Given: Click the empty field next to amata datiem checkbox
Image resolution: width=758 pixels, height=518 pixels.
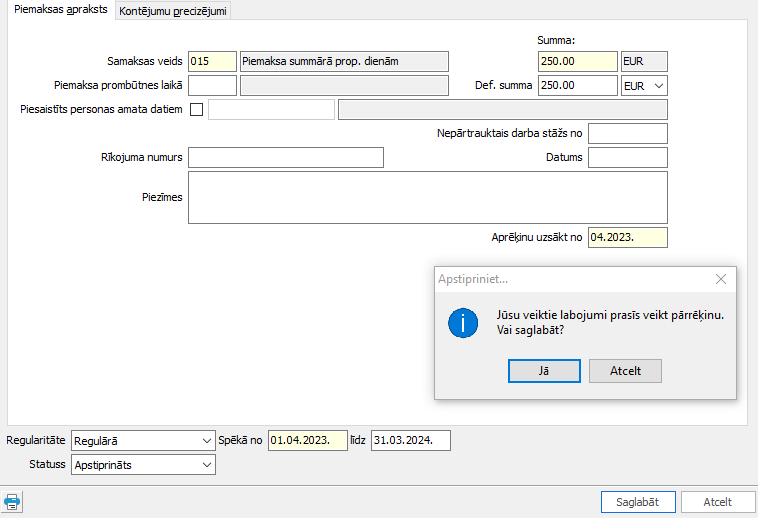Looking at the screenshot, I should pos(271,110).
